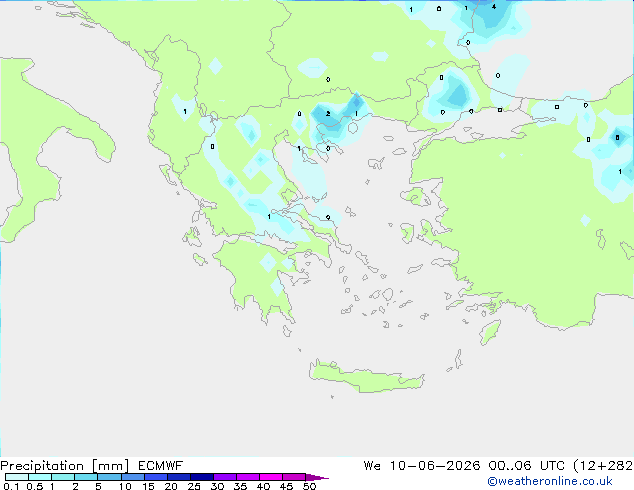Viewport: 634px width, 490px height.
Task: Pick the 0.5–1 mm legend color
Action: tap(40, 477)
